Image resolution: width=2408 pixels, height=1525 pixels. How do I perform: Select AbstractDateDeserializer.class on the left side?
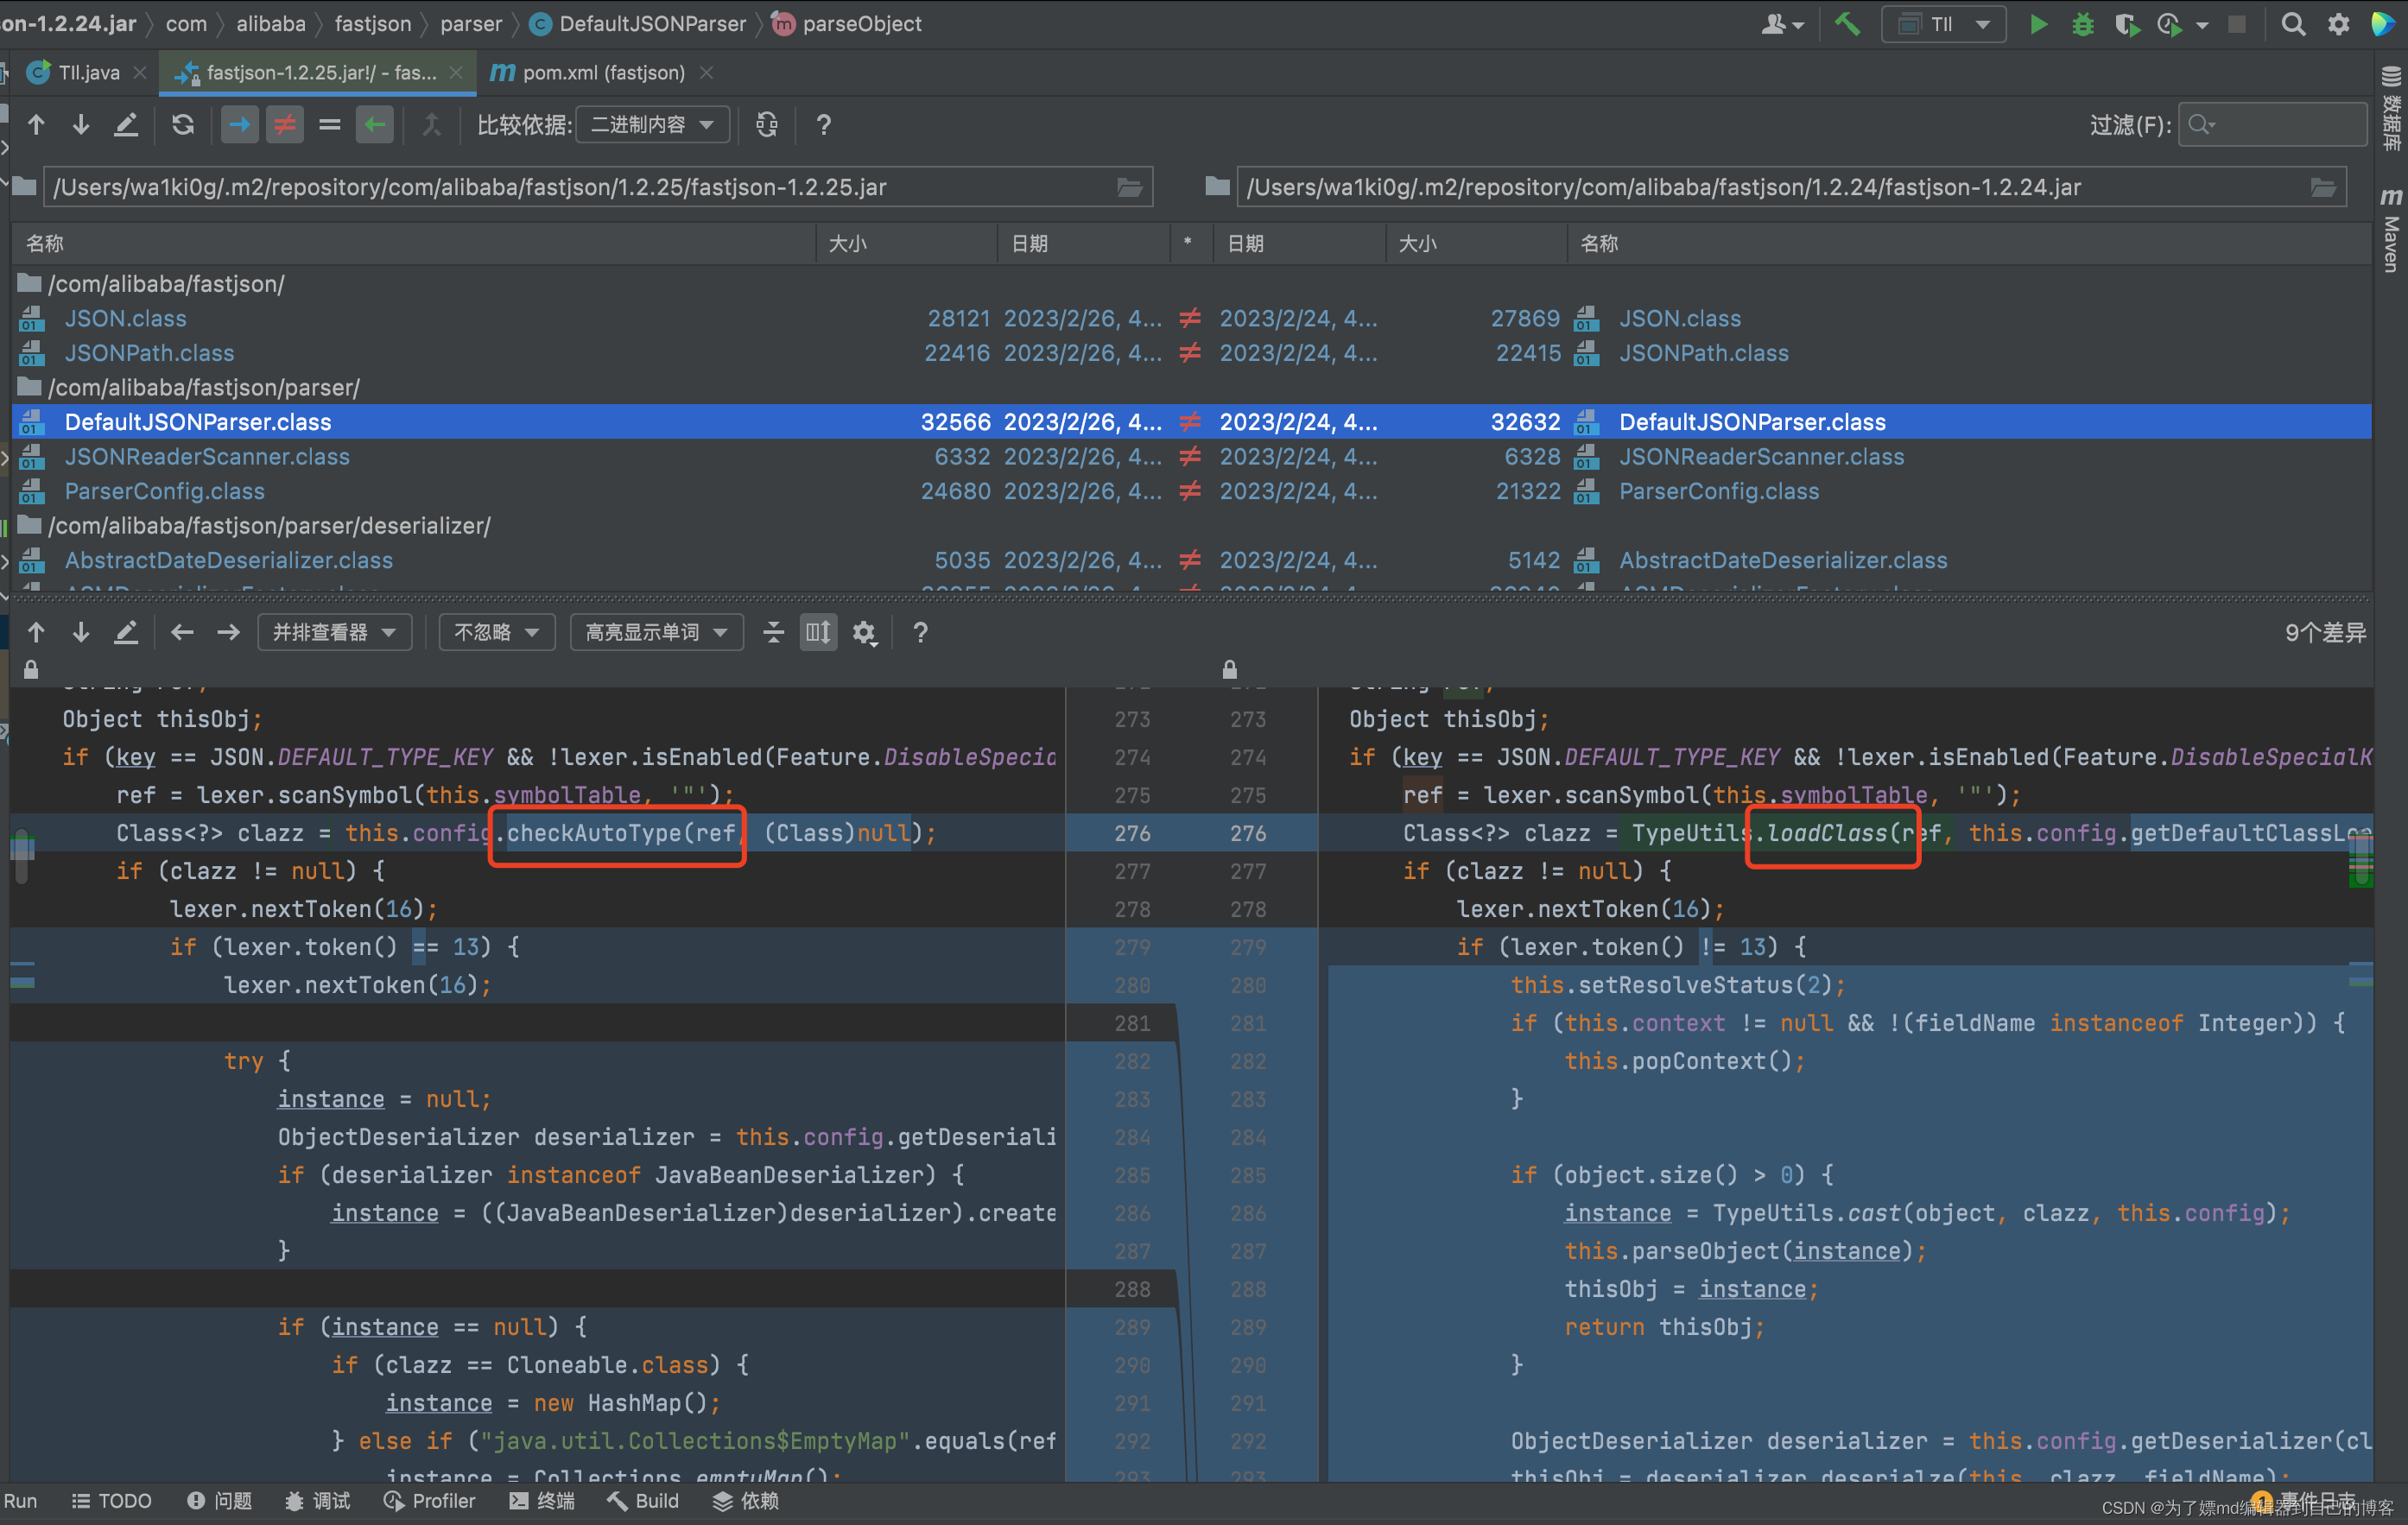[x=228, y=560]
